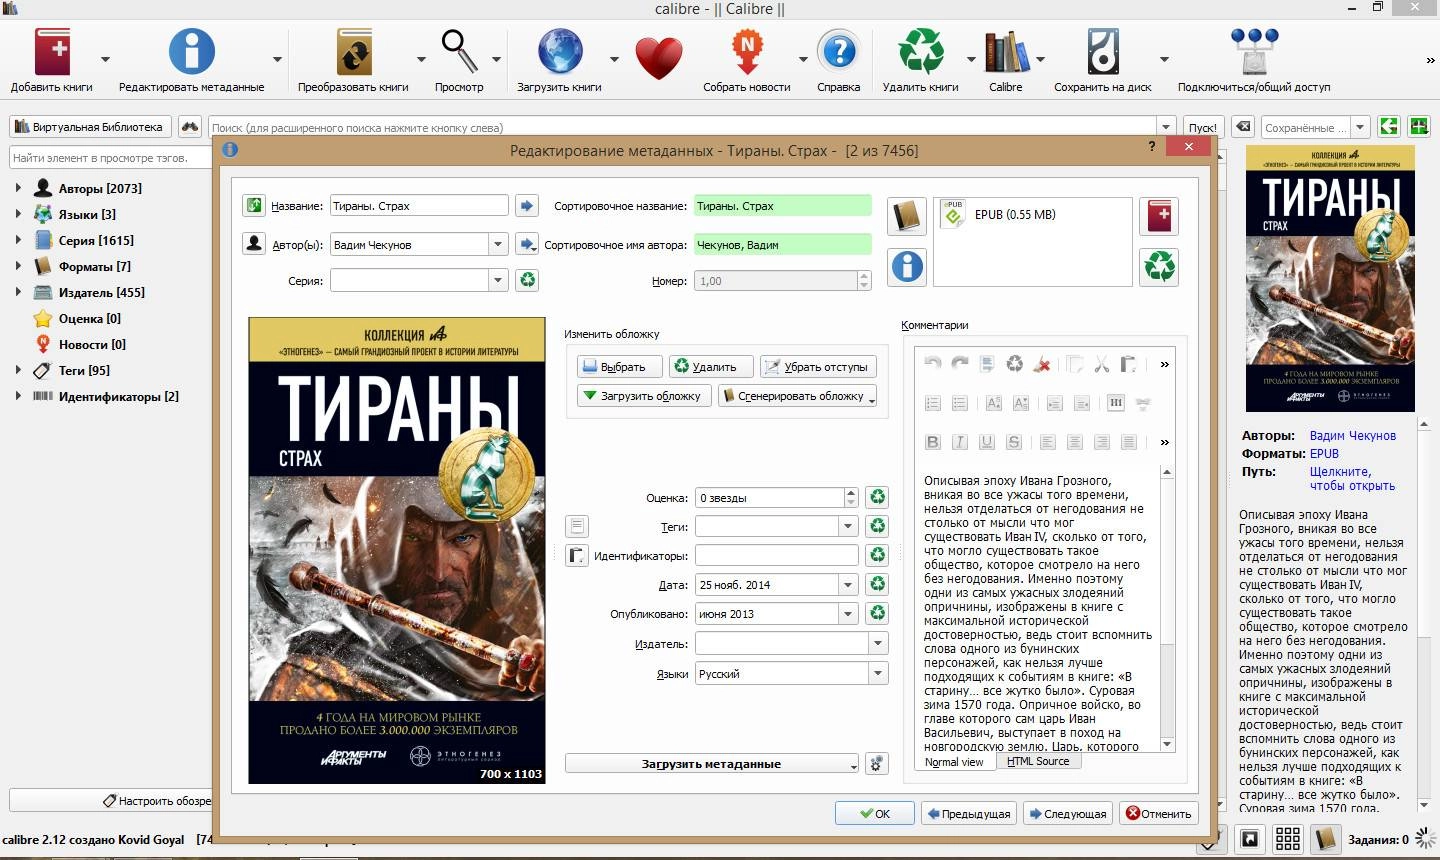Expand the Серия [1615] tree node
1440x860 pixels.
[x=18, y=240]
